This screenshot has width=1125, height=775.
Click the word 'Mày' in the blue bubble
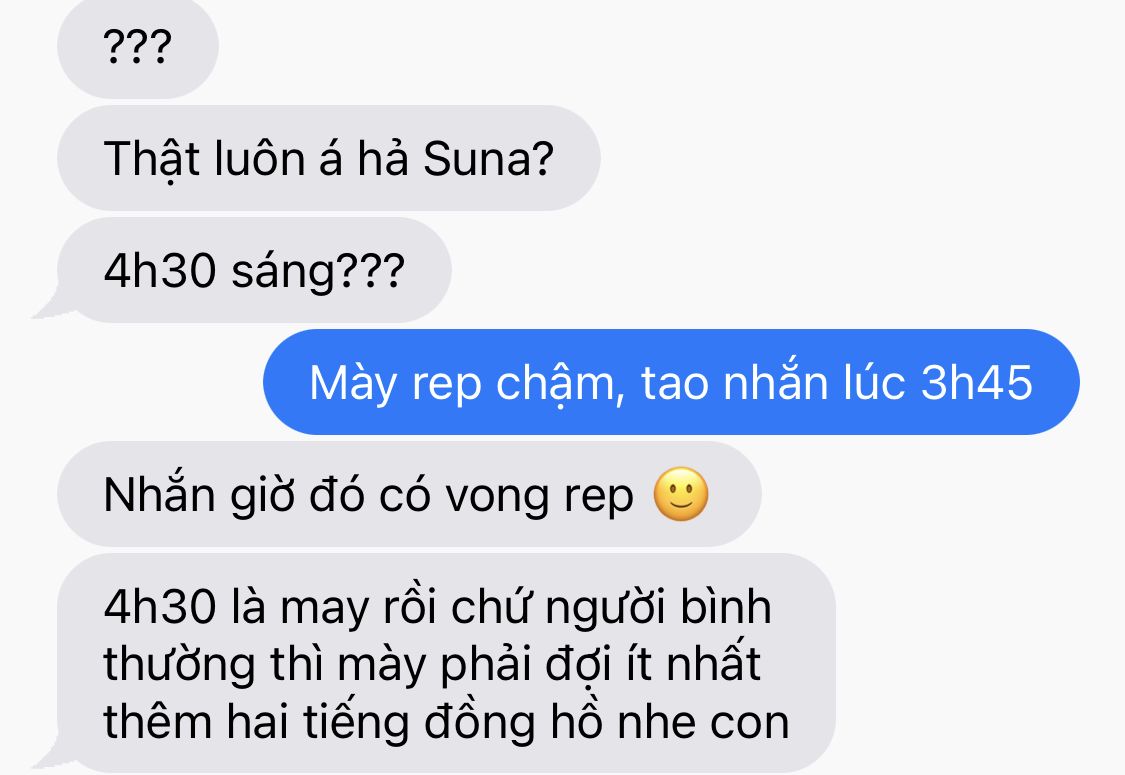pyautogui.click(x=352, y=384)
